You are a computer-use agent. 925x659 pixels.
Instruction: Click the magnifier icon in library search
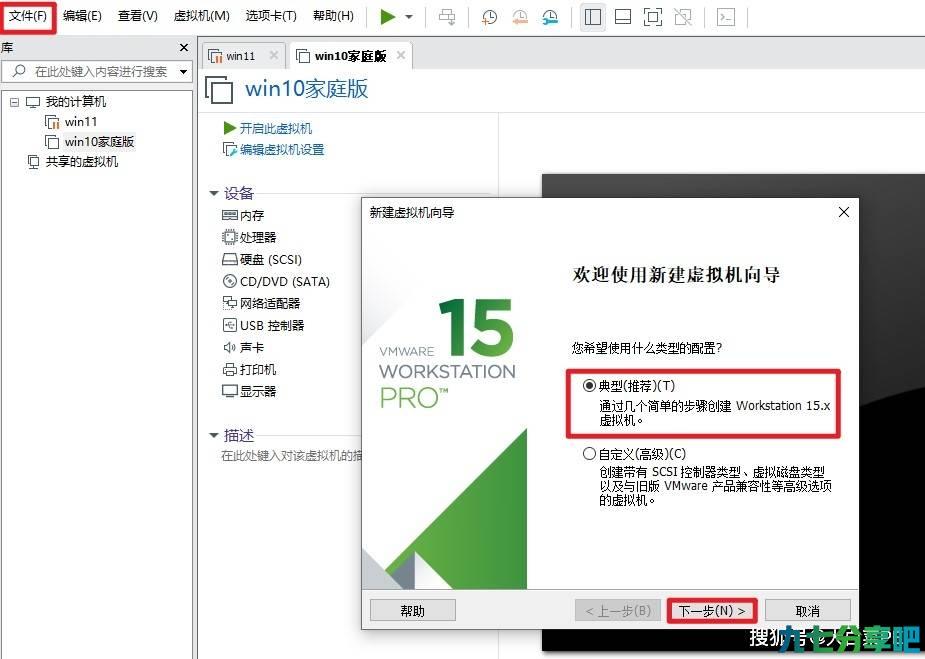19,71
